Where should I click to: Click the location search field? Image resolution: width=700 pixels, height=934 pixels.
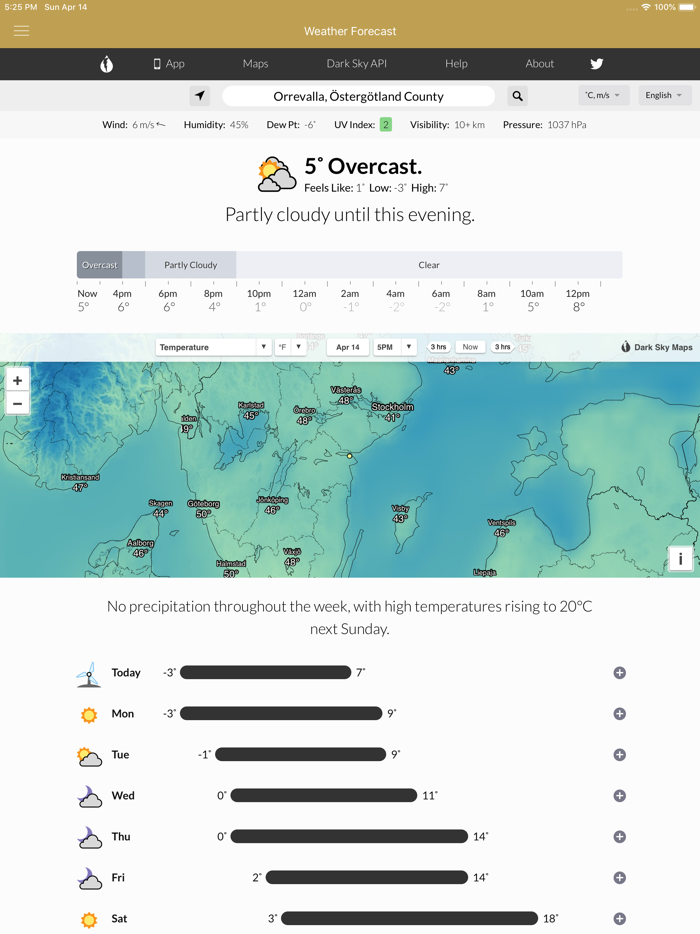pos(358,96)
